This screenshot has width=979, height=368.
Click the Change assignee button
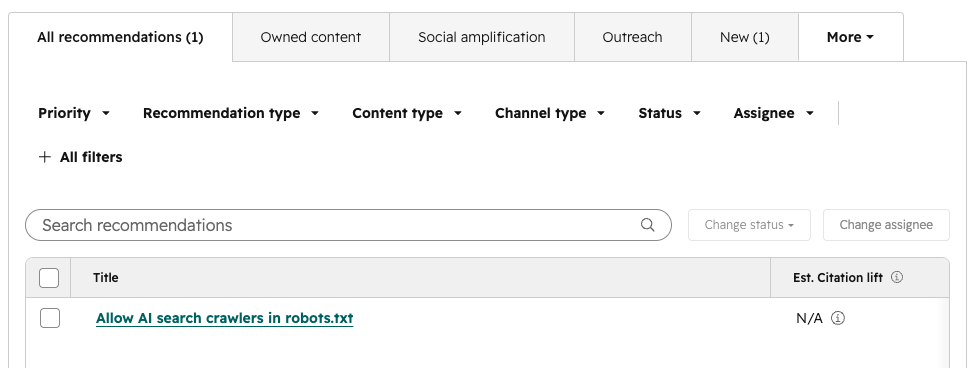pyautogui.click(x=886, y=225)
